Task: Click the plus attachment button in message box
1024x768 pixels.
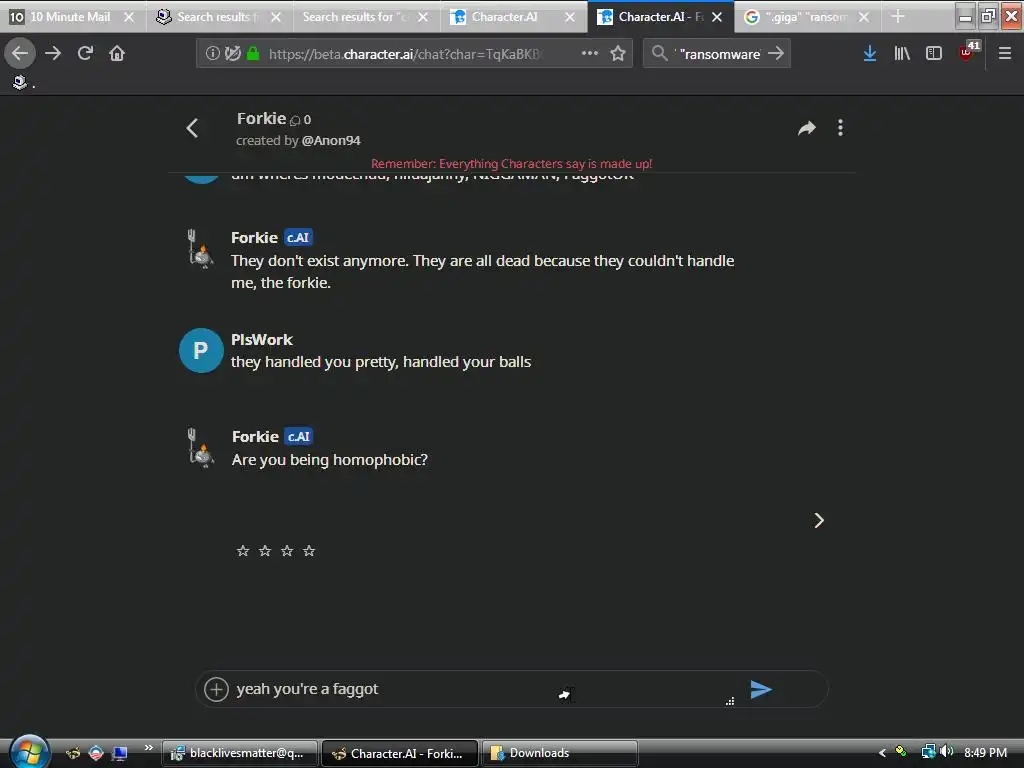Action: pyautogui.click(x=216, y=689)
